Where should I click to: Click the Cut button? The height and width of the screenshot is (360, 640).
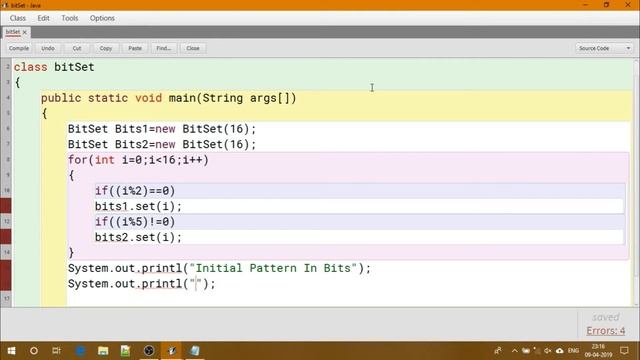coord(77,48)
